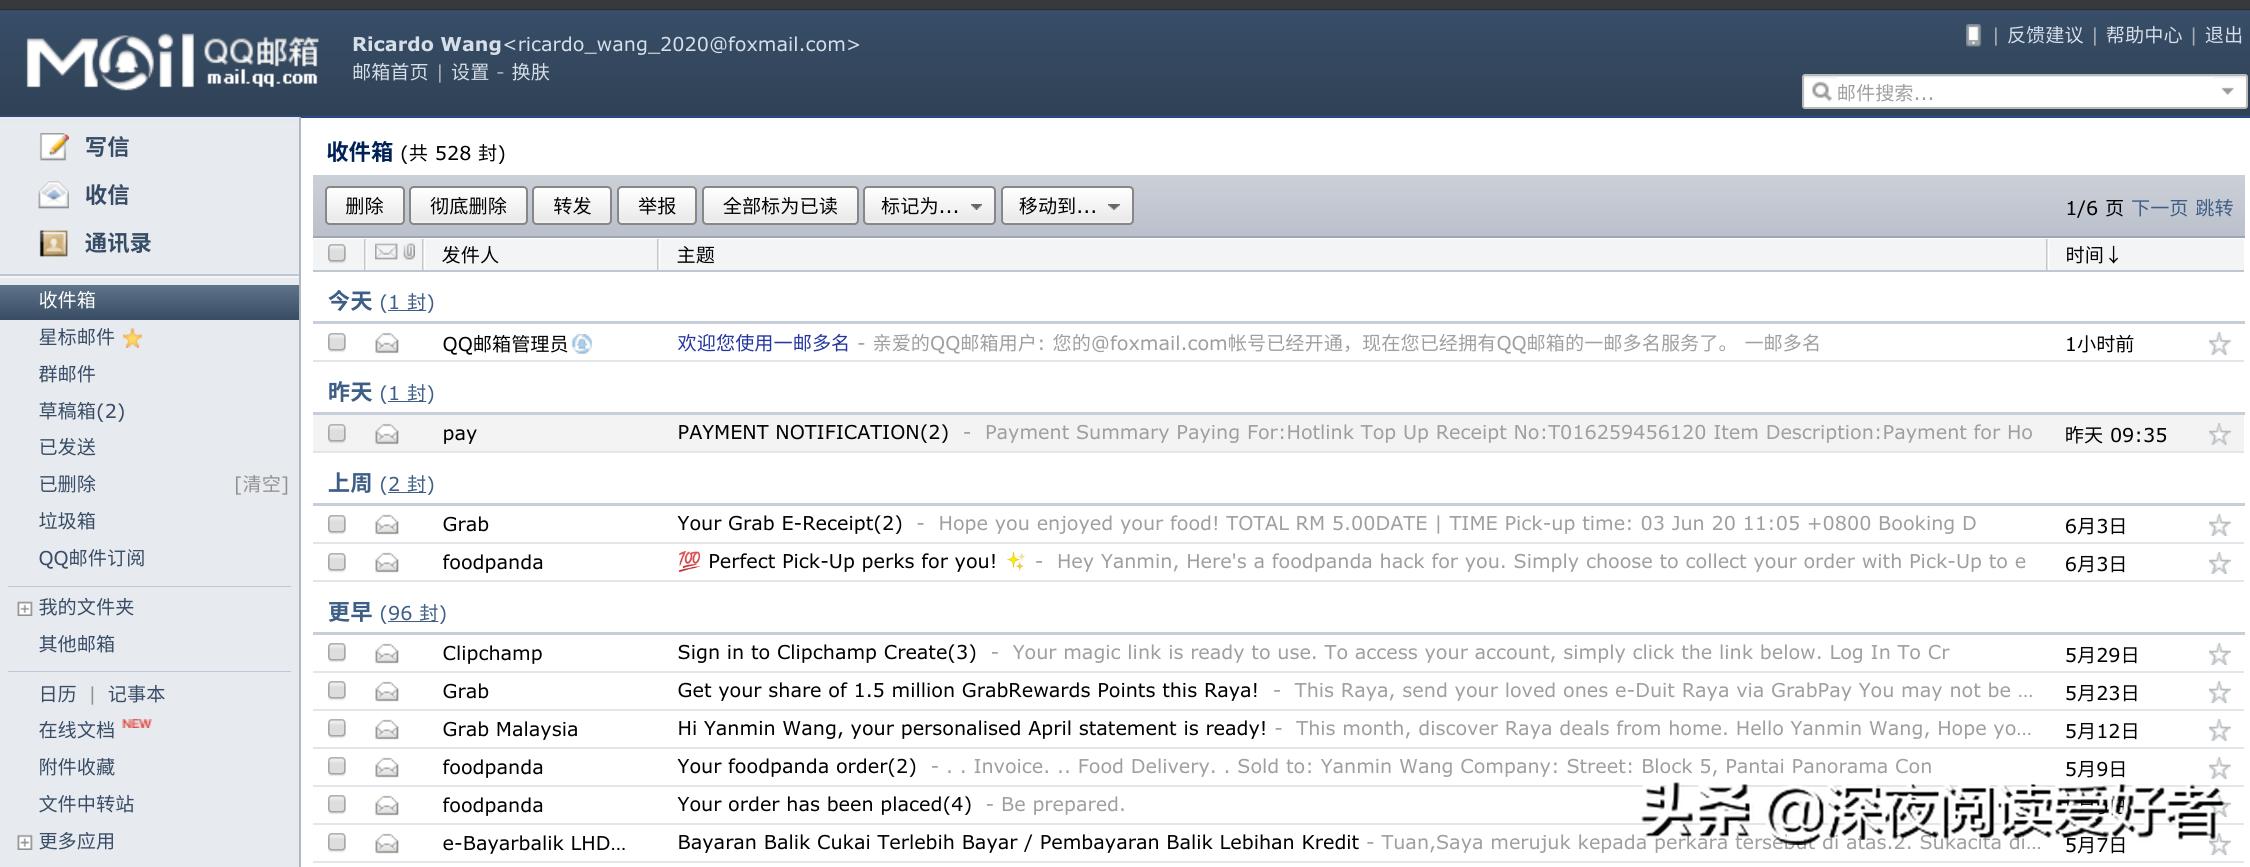2250x867 pixels.
Task: Click [清空] next to 已删除
Action: (261, 484)
